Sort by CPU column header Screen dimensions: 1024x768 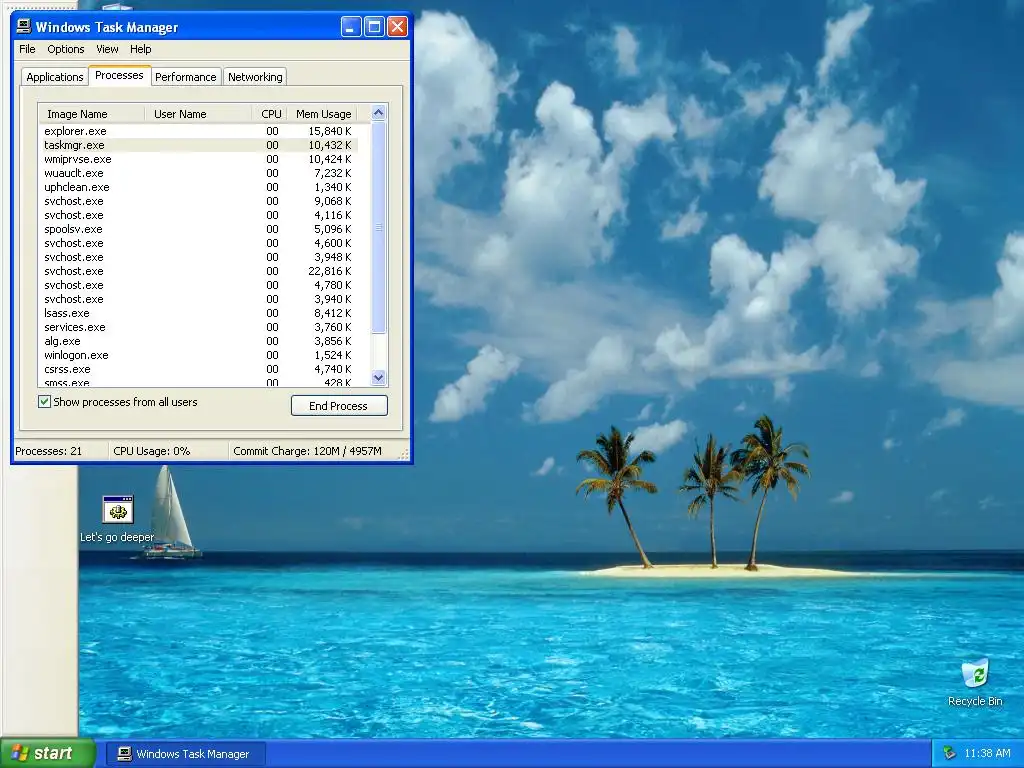[269, 114]
